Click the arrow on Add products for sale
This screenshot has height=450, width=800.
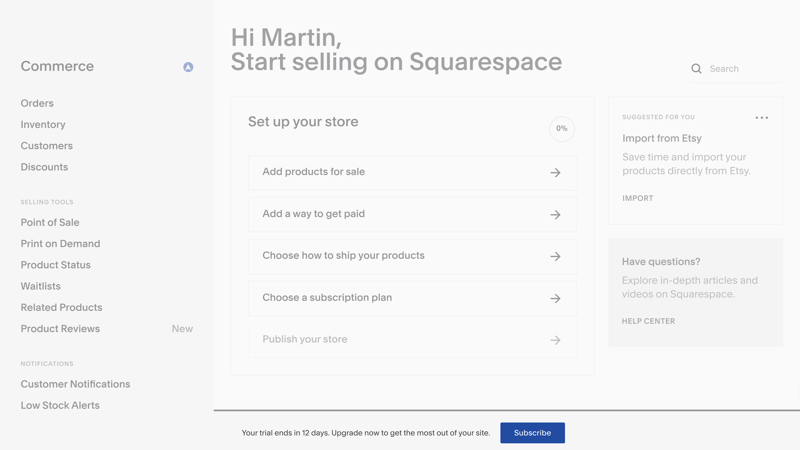555,173
